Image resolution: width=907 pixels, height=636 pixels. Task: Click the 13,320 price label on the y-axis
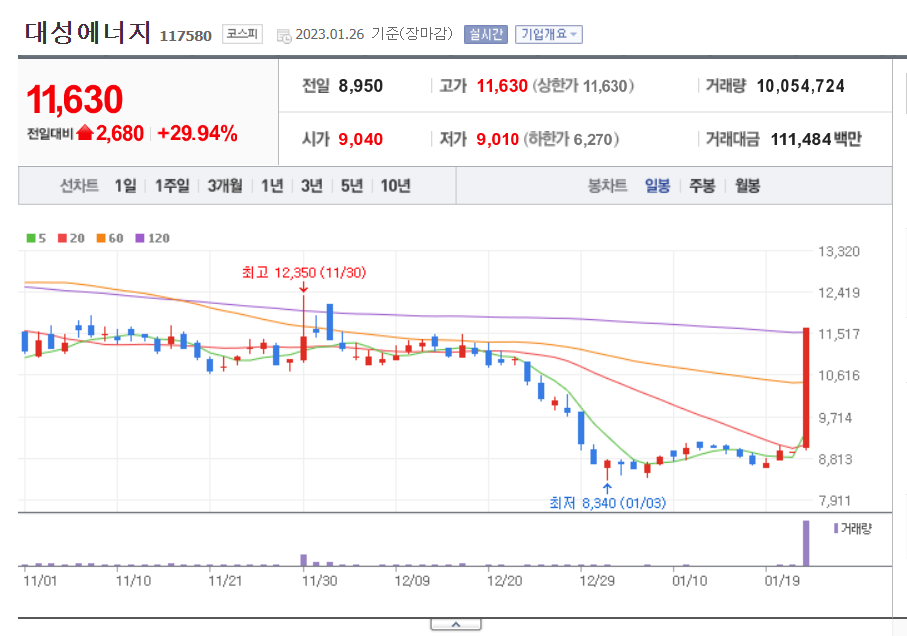[839, 252]
